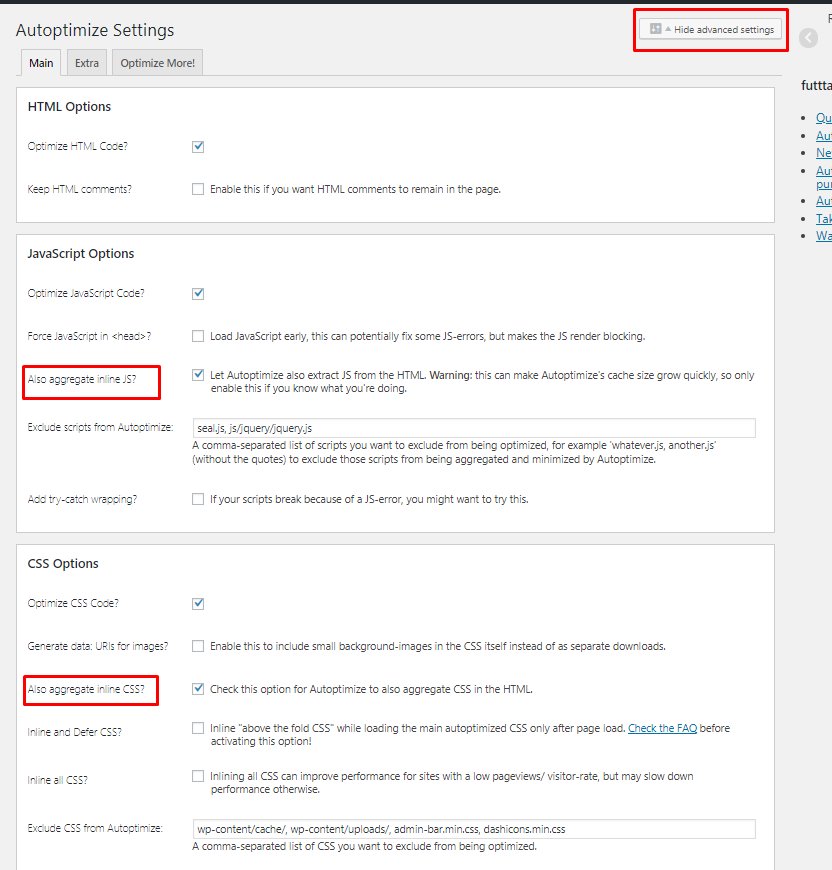This screenshot has width=832, height=870.
Task: Click the Add try-catch wrapping? label
Action: tap(82, 500)
